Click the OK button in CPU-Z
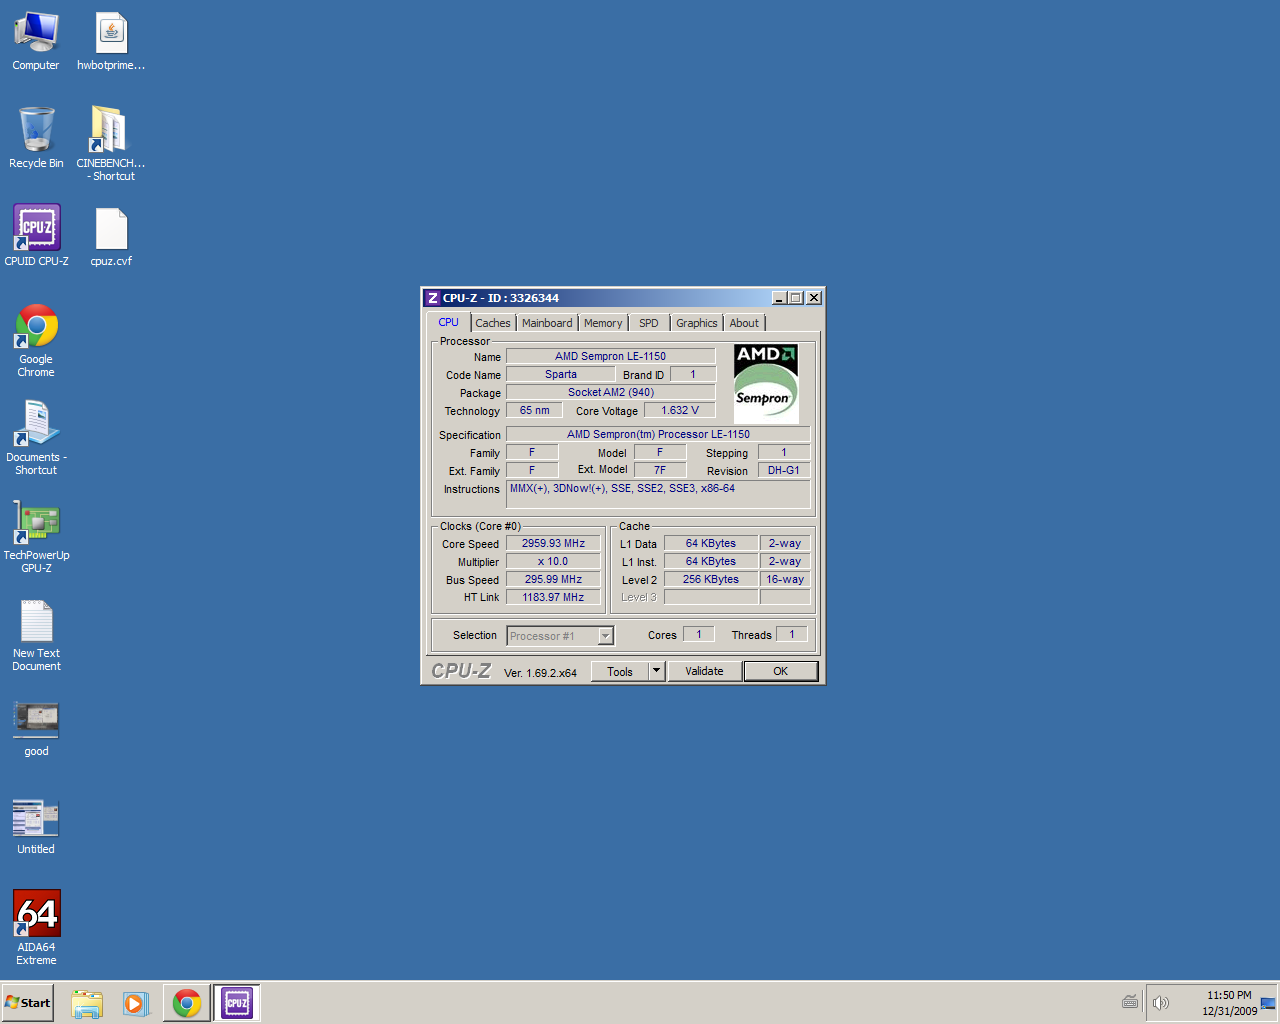1280x1024 pixels. click(781, 671)
